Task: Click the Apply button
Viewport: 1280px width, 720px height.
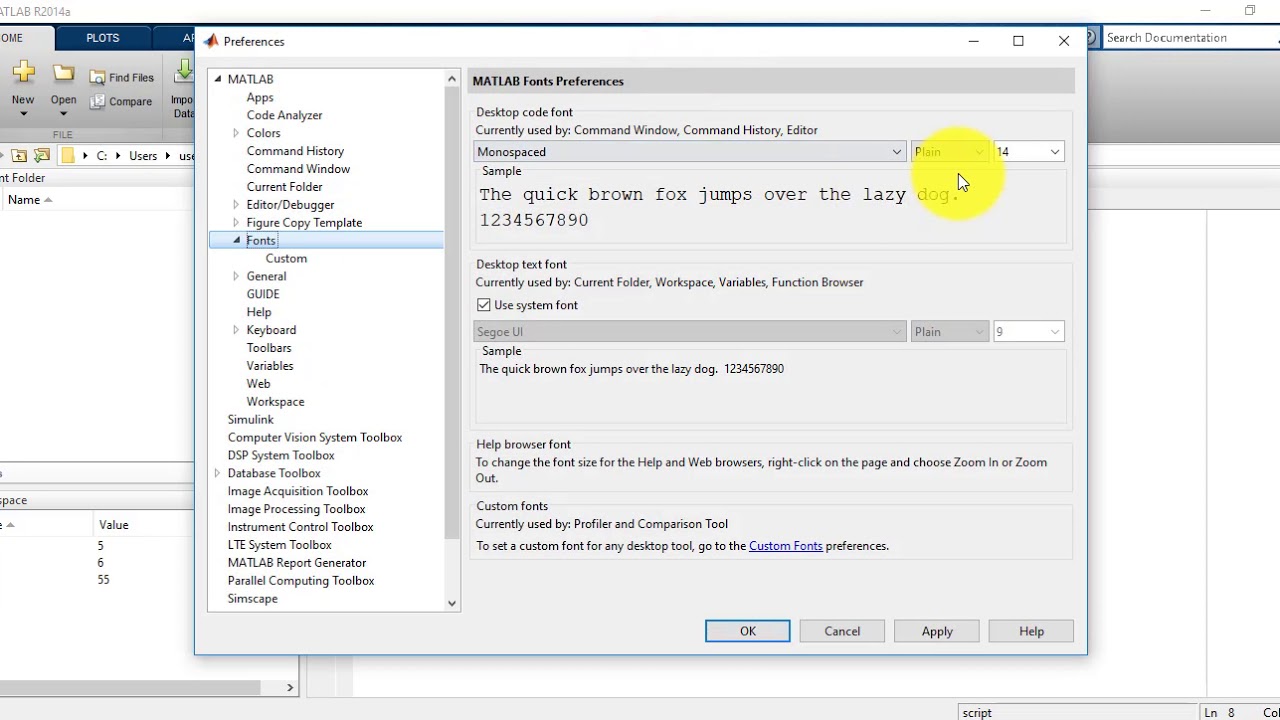Action: pos(937,631)
